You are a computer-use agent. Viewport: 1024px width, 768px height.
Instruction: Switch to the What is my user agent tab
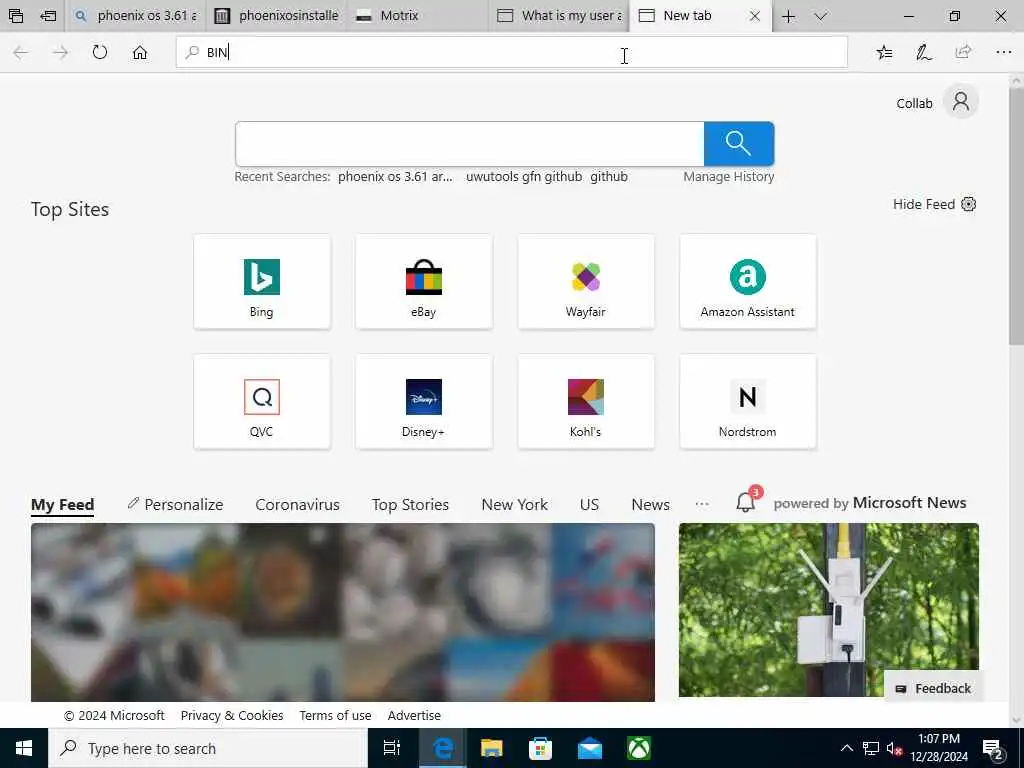[x=559, y=16]
